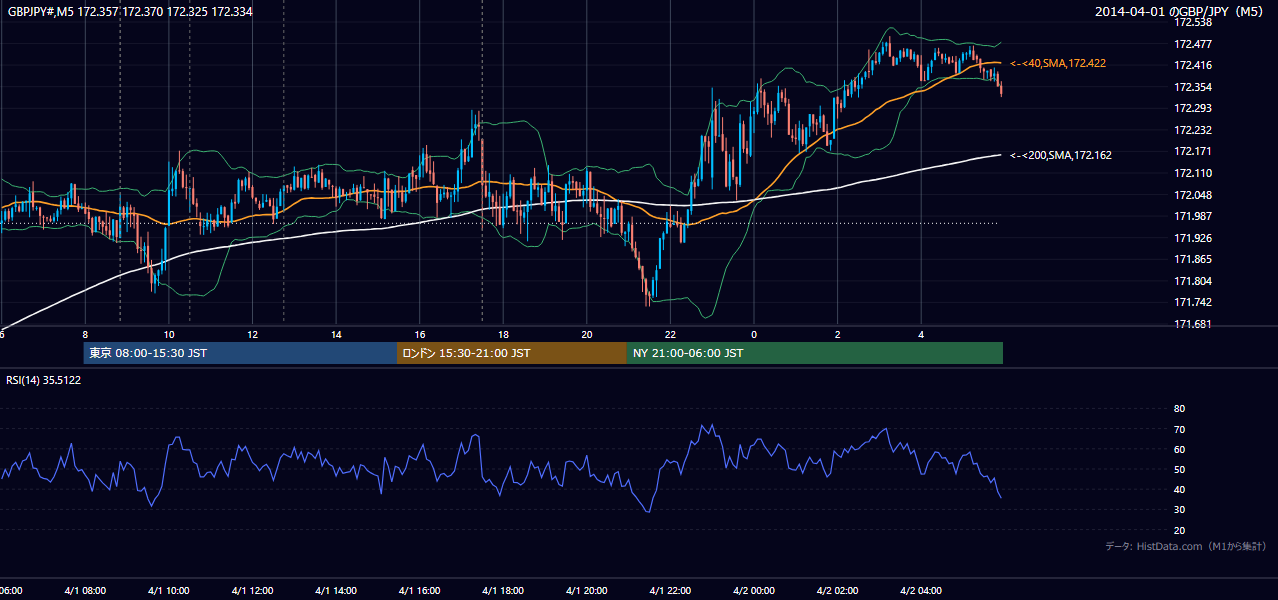The image size is (1278, 600).
Task: Click price axis value 172.110
Action: tap(1193, 173)
